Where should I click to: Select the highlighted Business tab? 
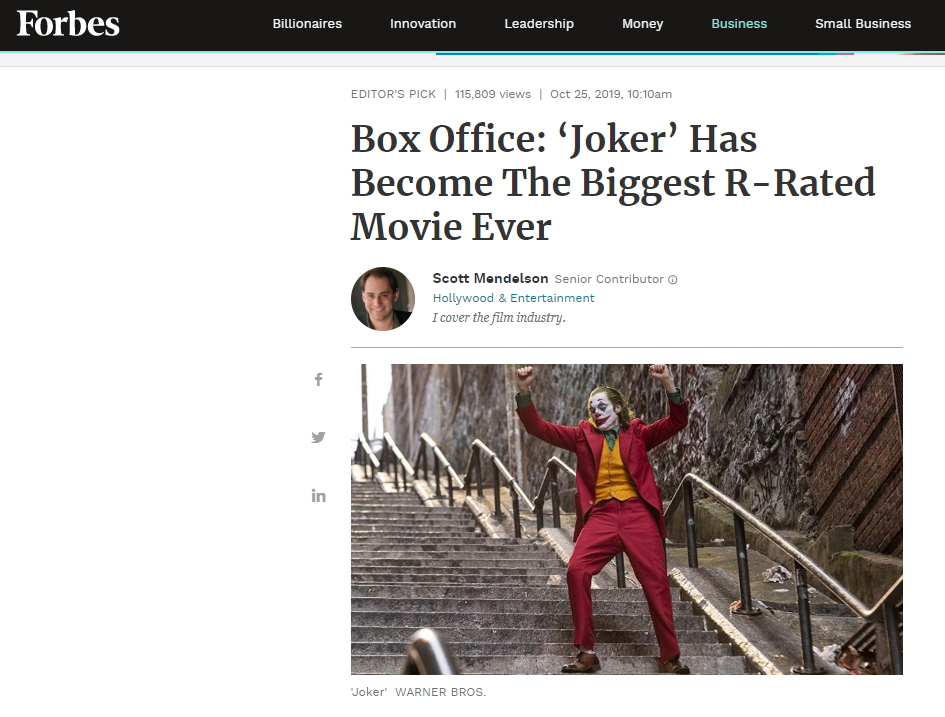coord(739,23)
